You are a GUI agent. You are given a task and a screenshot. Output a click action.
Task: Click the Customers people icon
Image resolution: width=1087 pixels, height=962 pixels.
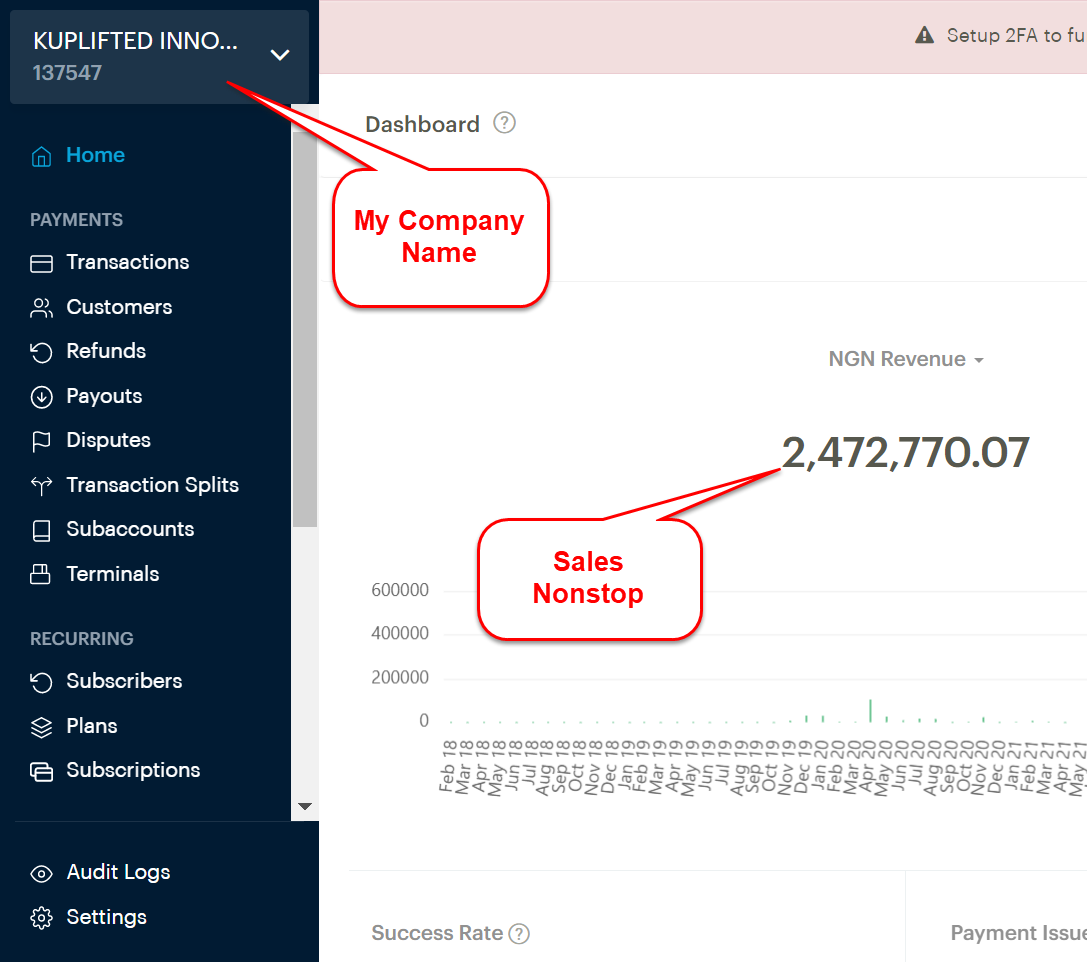[41, 308]
